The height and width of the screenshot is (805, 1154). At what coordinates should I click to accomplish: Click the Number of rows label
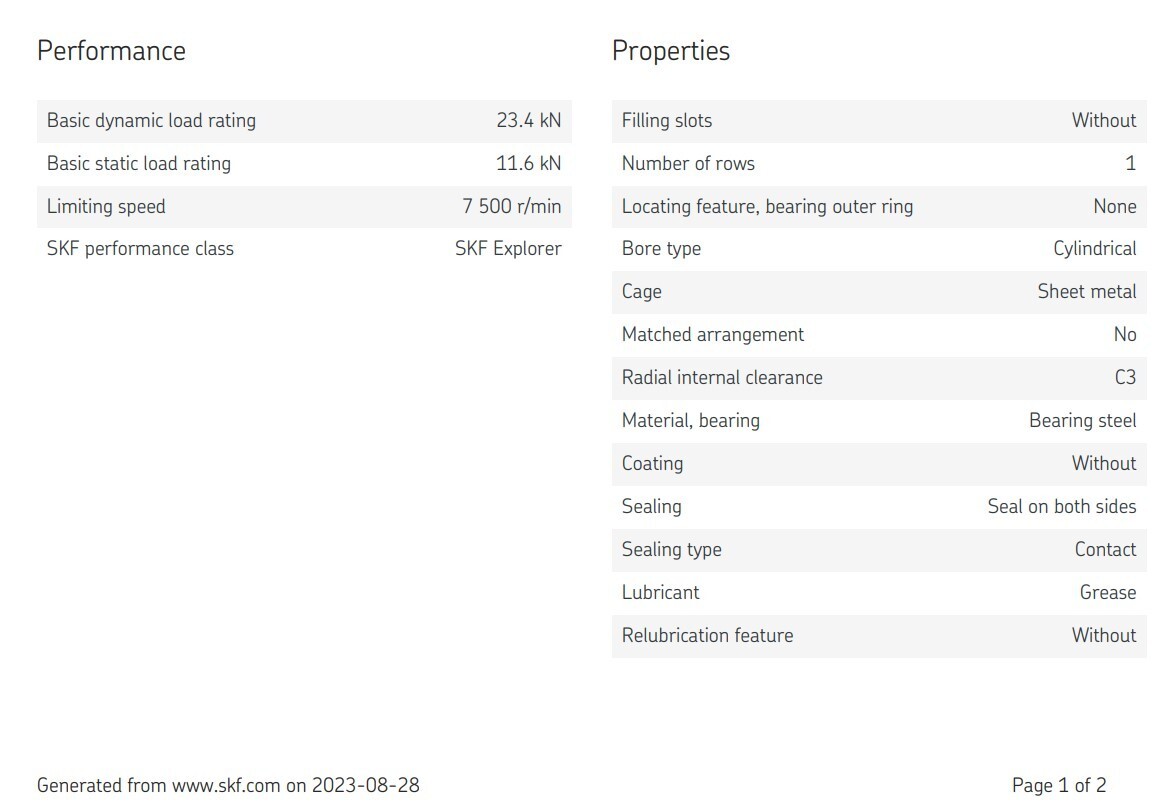pos(688,163)
